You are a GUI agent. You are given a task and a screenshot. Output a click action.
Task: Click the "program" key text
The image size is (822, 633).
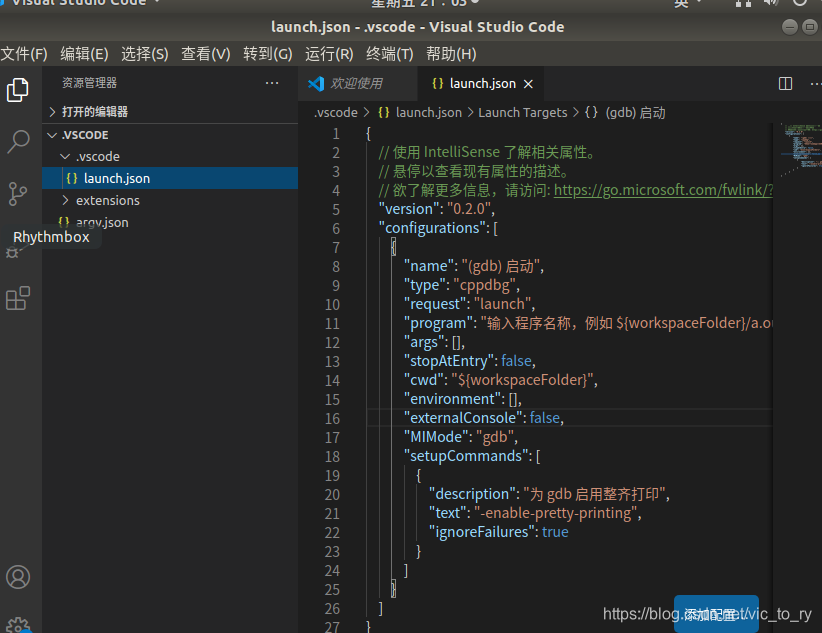pos(438,323)
